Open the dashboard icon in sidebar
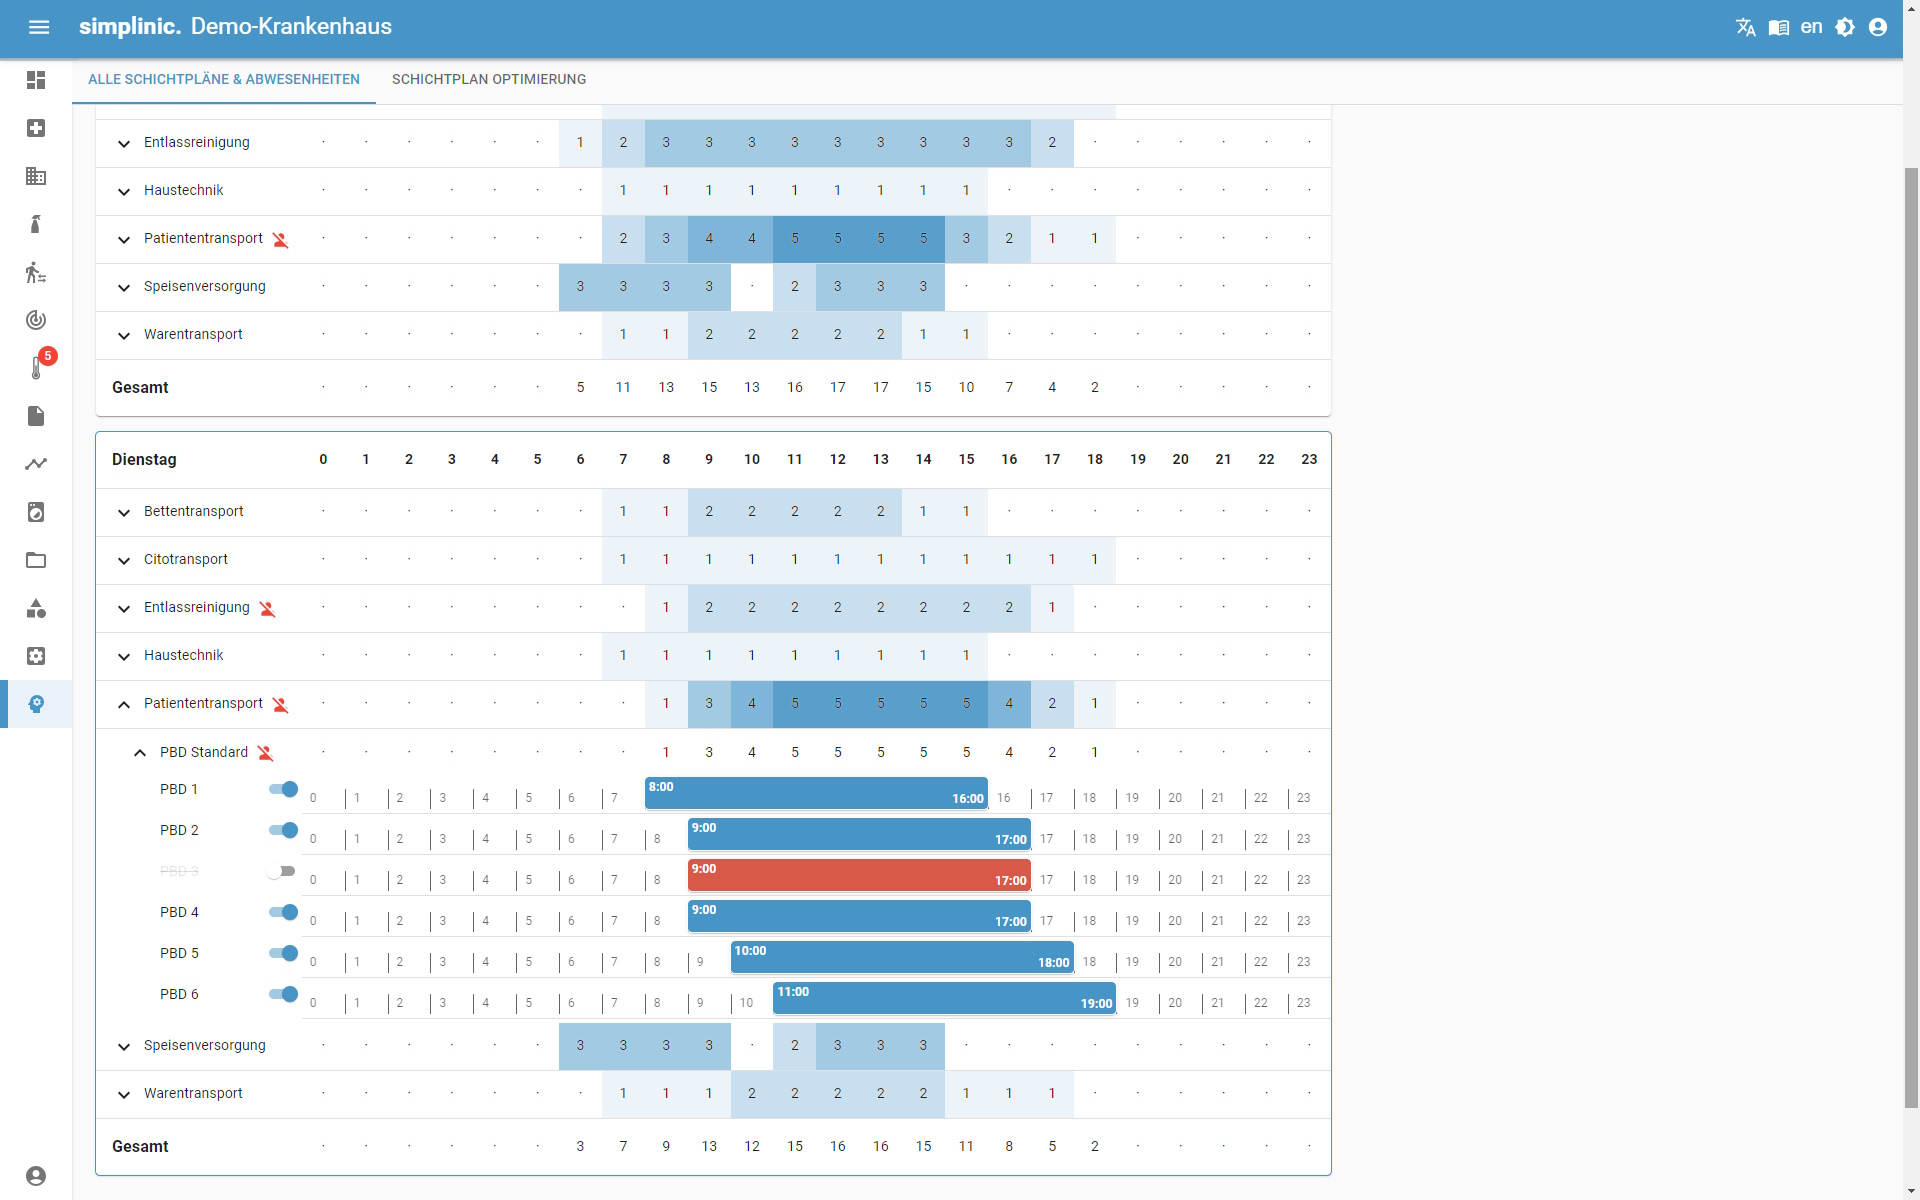This screenshot has width=1920, height=1200. coord(36,80)
